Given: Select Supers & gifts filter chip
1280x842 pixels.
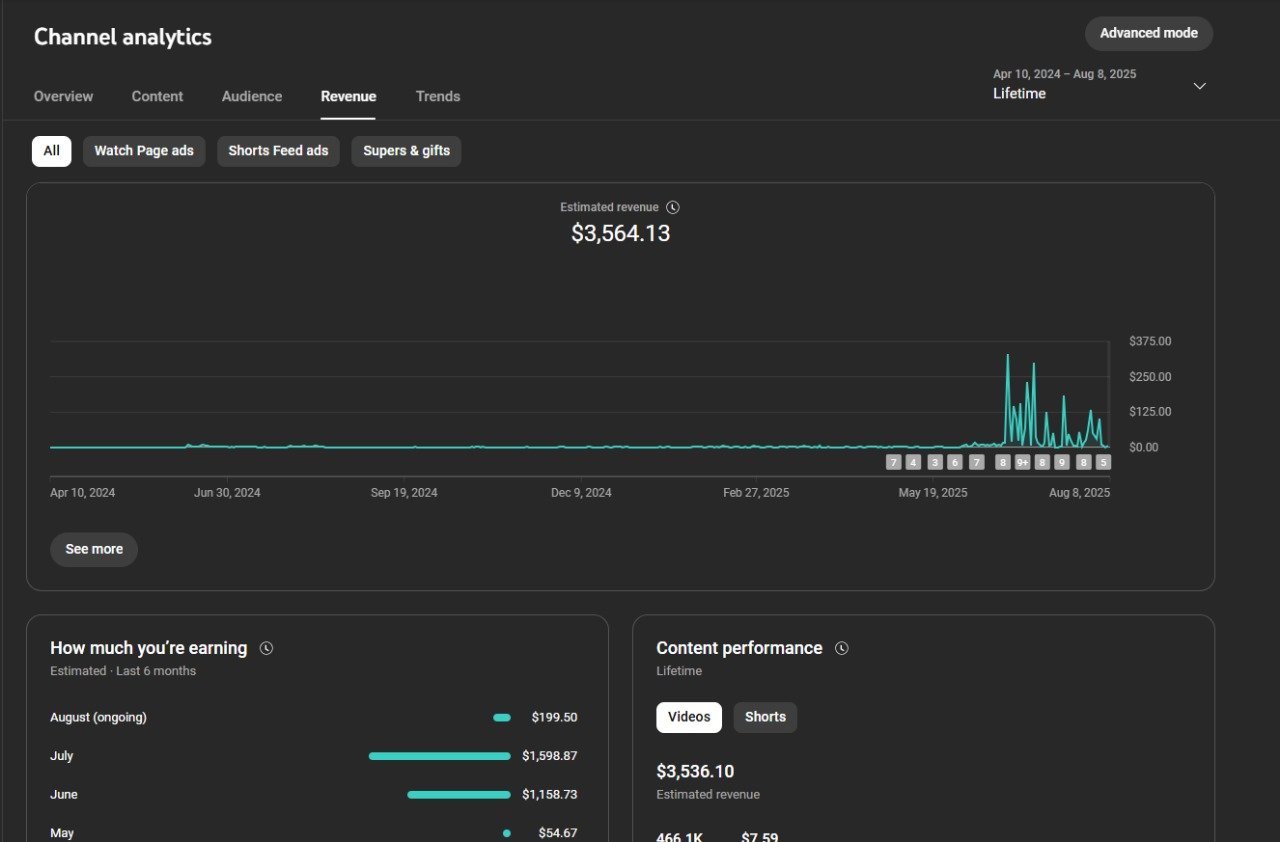Looking at the screenshot, I should point(406,151).
